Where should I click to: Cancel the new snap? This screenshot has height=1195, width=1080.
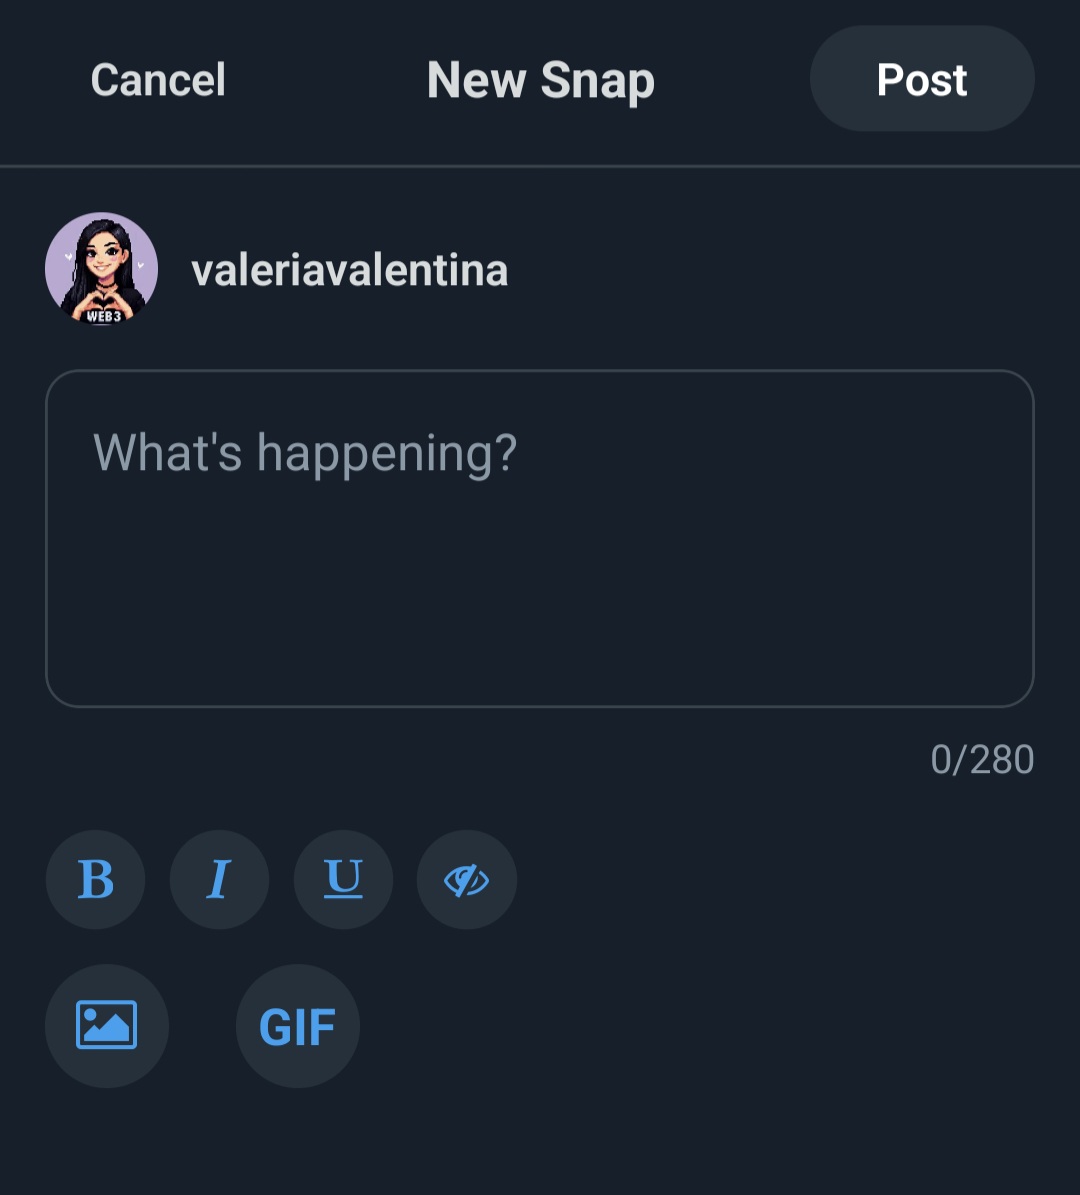pos(158,80)
